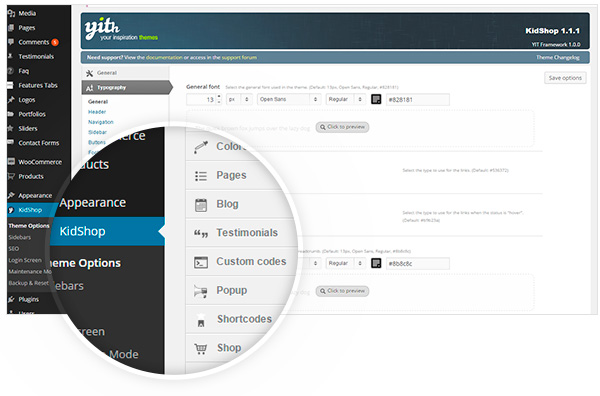Click the Sliders star icon
The width and height of the screenshot is (600, 396).
click(11, 128)
